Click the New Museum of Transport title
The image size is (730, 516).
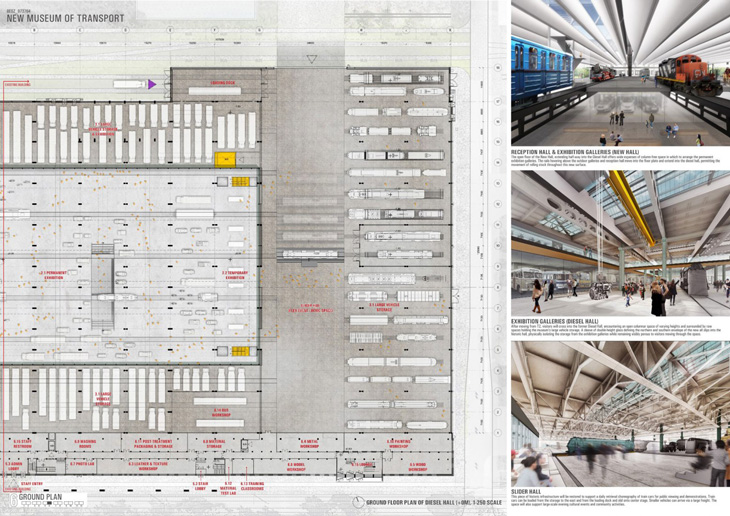(x=65, y=18)
